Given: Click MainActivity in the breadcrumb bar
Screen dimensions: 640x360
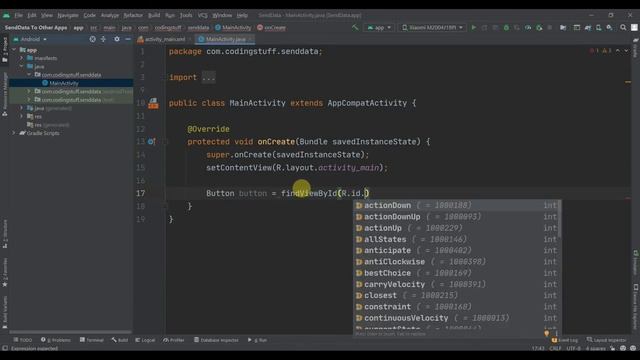Looking at the screenshot, I should click(233, 28).
